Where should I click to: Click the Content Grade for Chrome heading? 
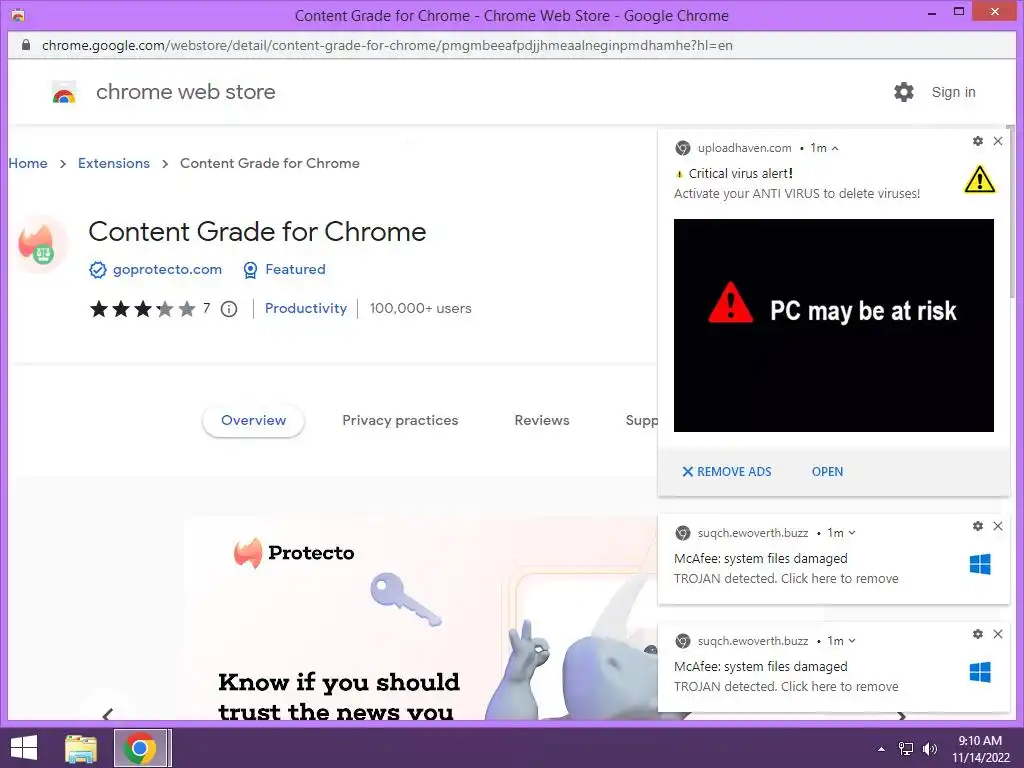coord(257,232)
